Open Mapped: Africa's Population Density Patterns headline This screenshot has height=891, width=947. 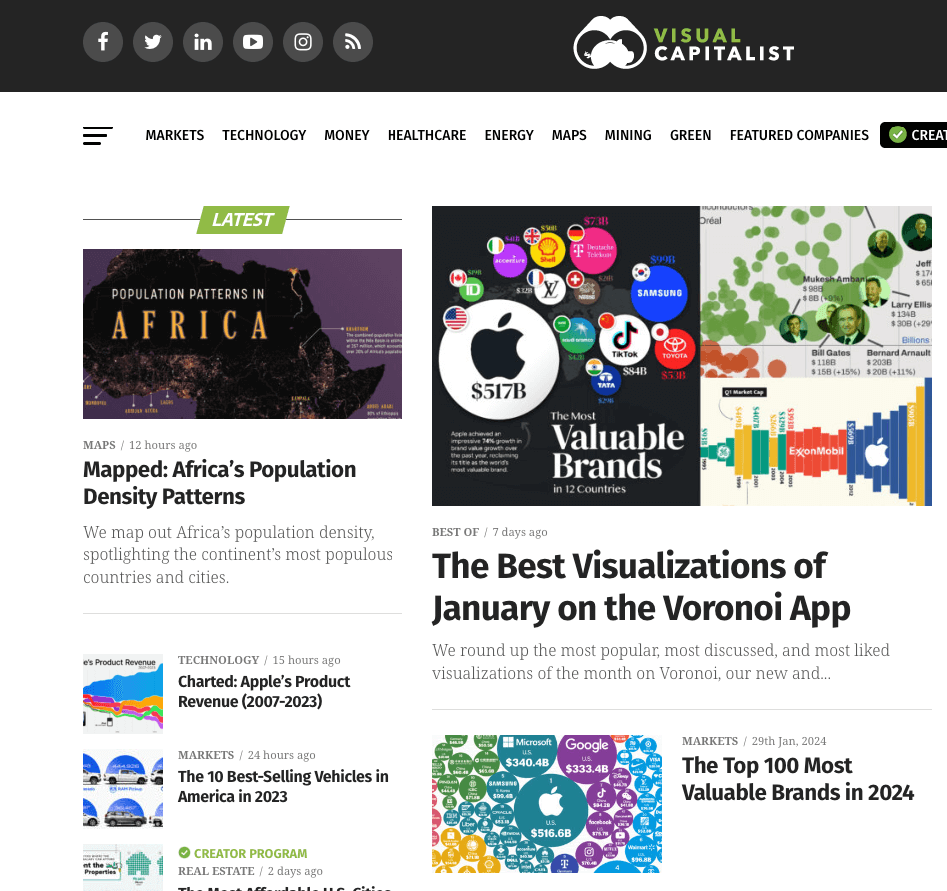[x=219, y=483]
